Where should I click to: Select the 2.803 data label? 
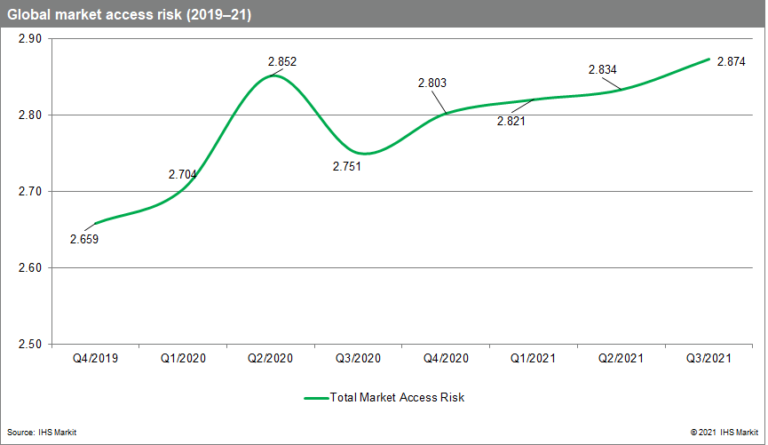click(433, 83)
